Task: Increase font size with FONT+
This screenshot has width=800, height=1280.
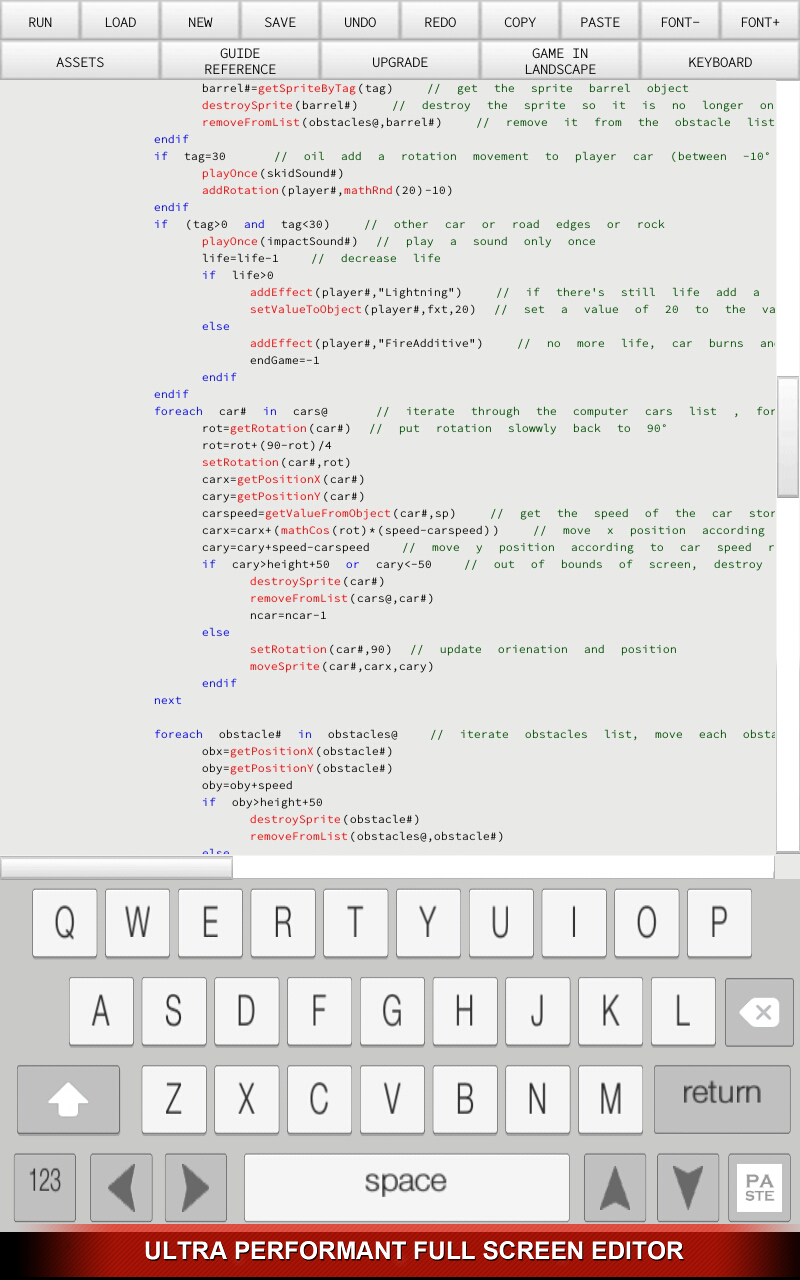Action: [x=760, y=20]
